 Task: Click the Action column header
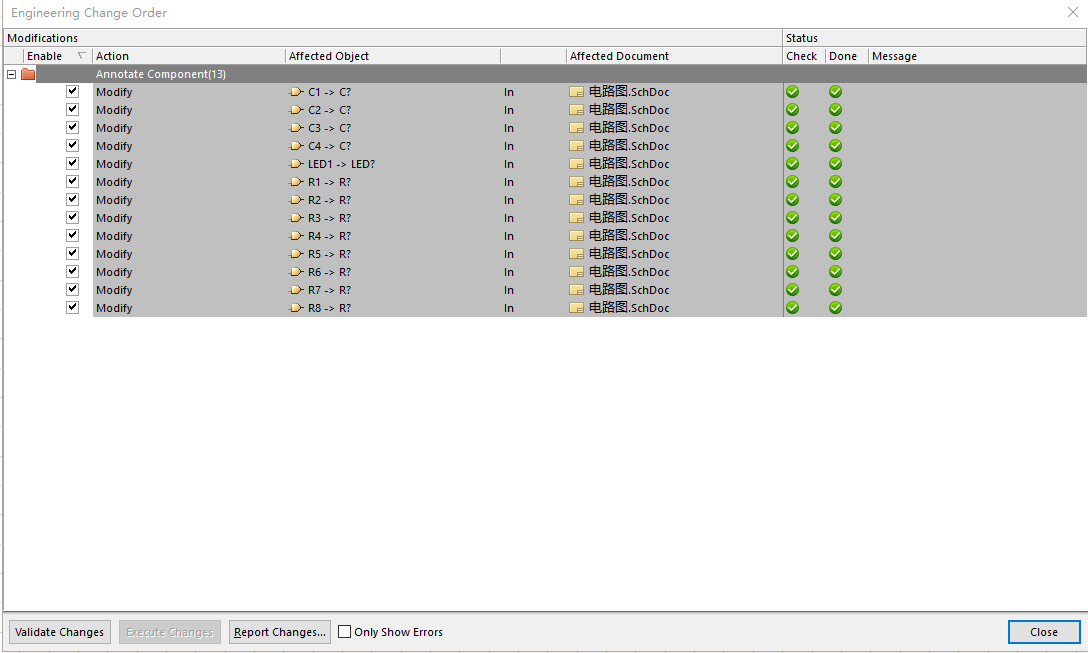189,56
